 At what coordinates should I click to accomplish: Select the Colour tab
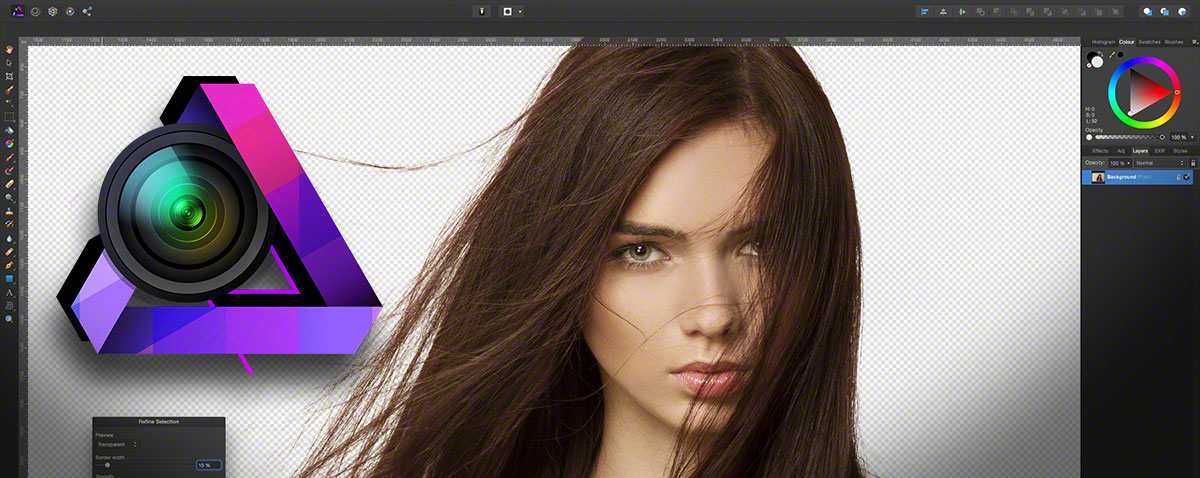click(x=1127, y=42)
